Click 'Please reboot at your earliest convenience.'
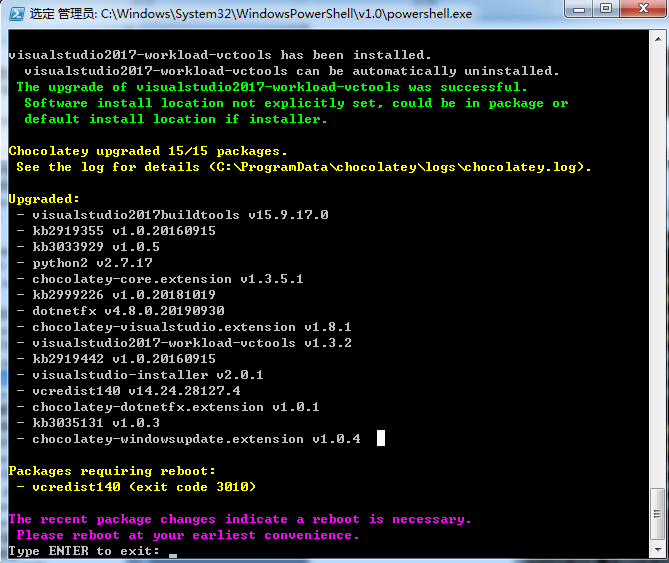Image resolution: width=669 pixels, height=563 pixels. (x=188, y=535)
